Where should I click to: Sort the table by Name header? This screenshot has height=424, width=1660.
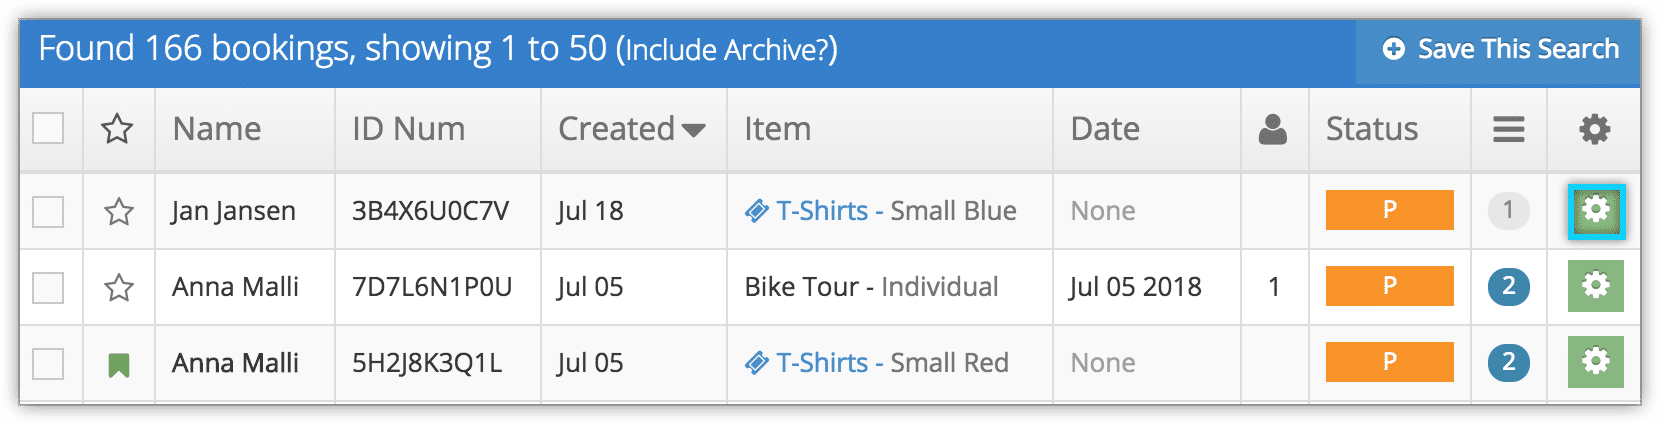click(217, 129)
